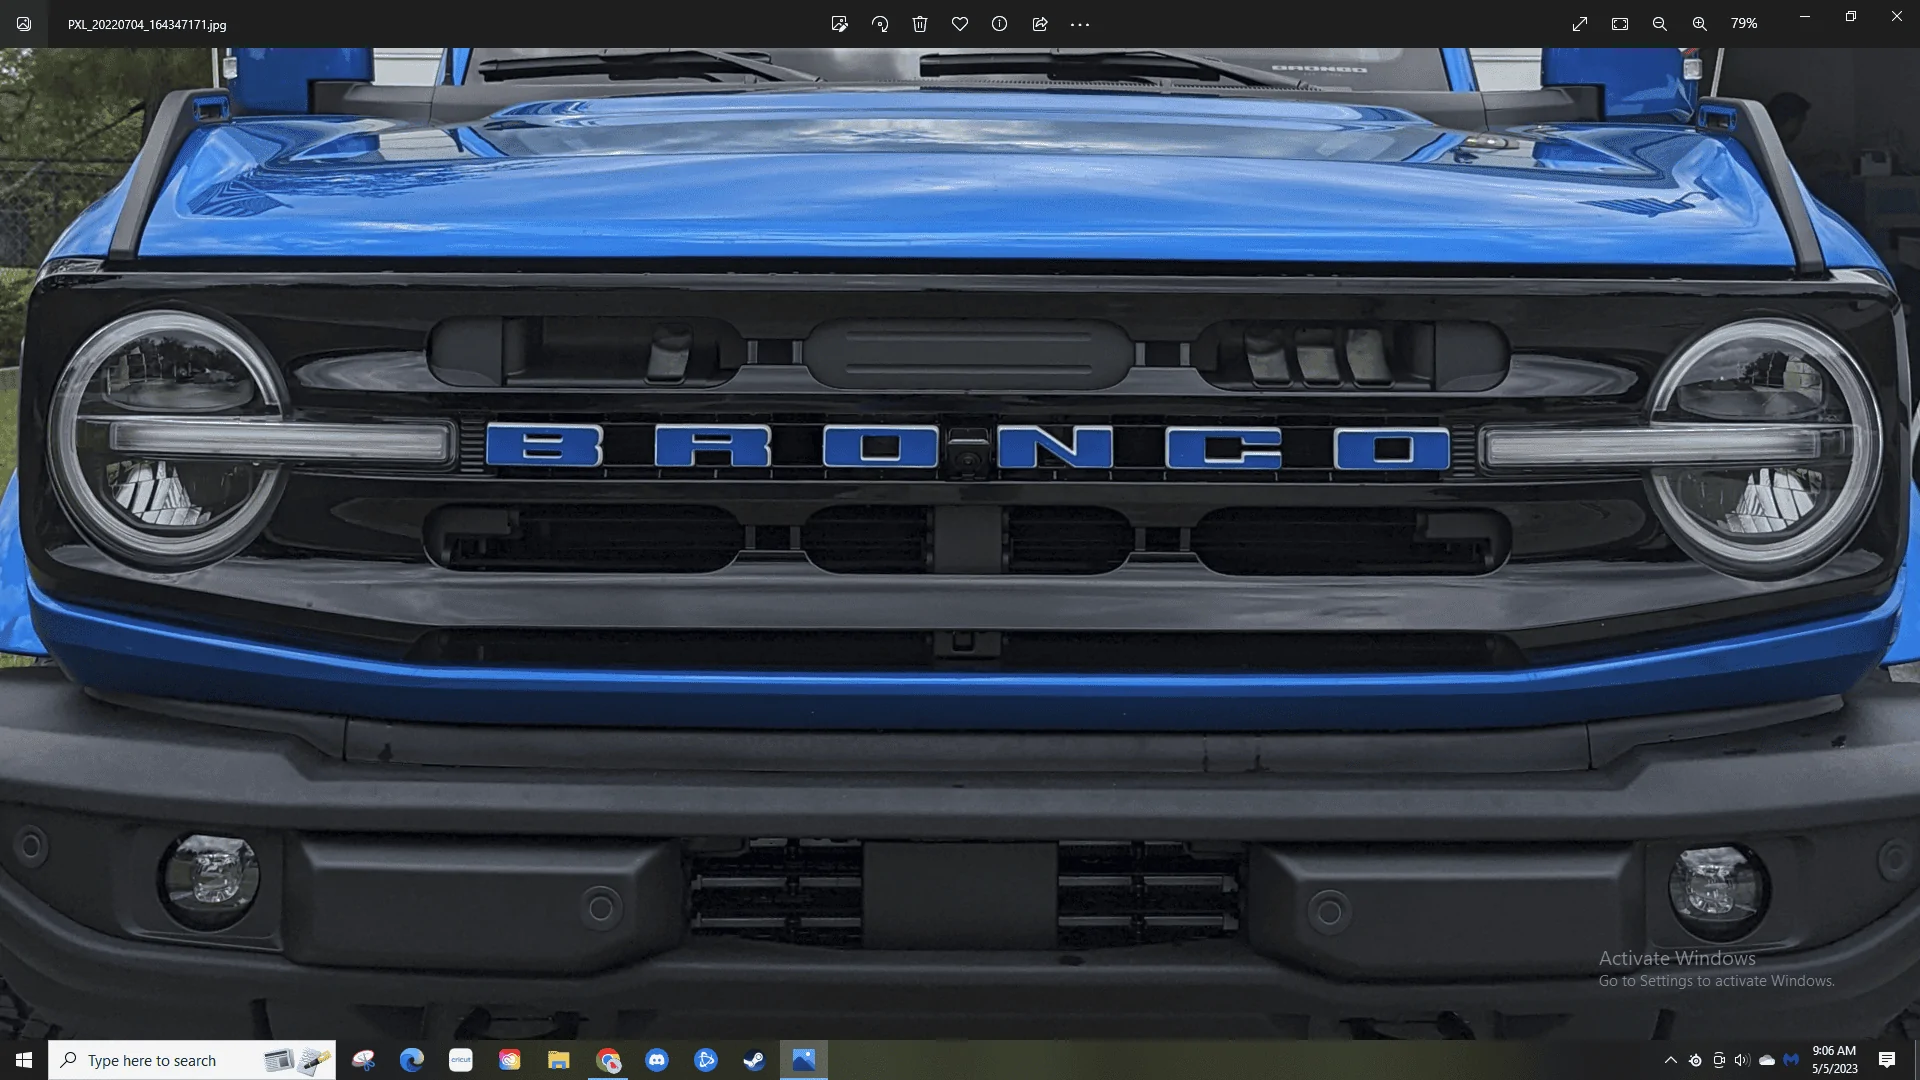Add photo to favorites with heart
The height and width of the screenshot is (1080, 1920).
[960, 24]
